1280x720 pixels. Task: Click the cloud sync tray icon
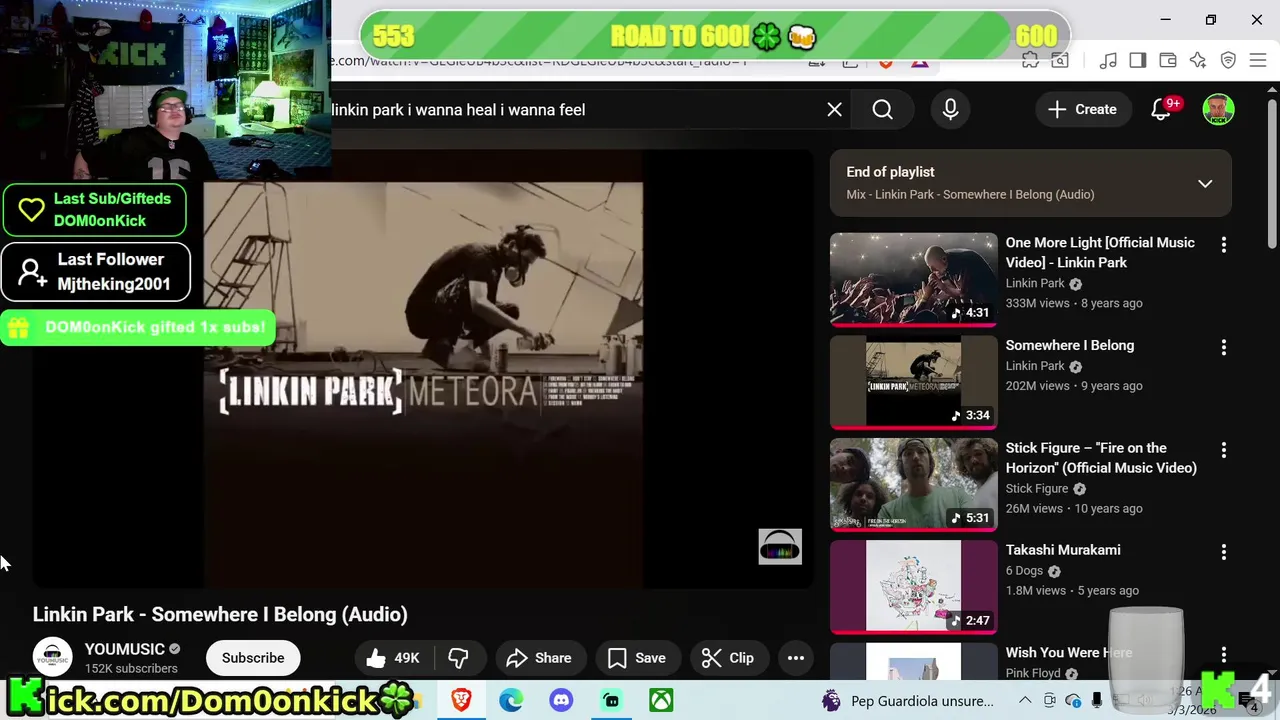(x=1073, y=701)
